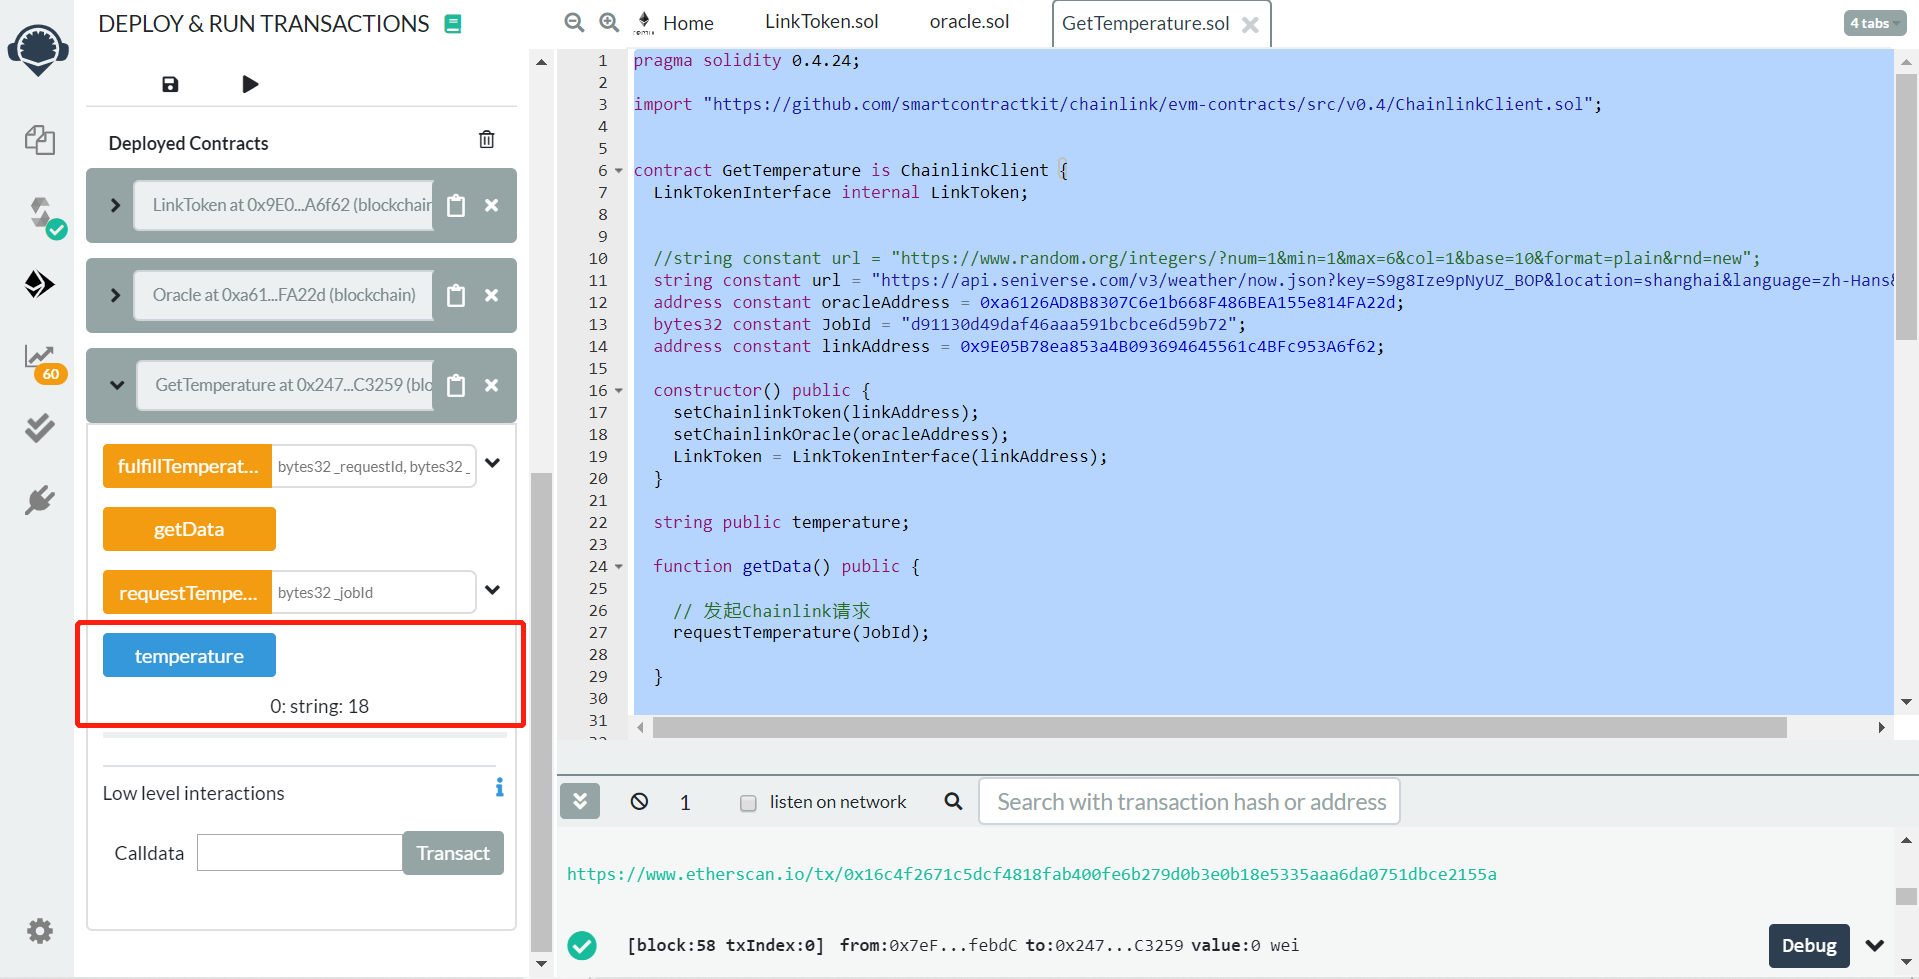Select the LinkToken at 0x9E0...A6f62 entry
1919x979 pixels.
[x=284, y=205]
